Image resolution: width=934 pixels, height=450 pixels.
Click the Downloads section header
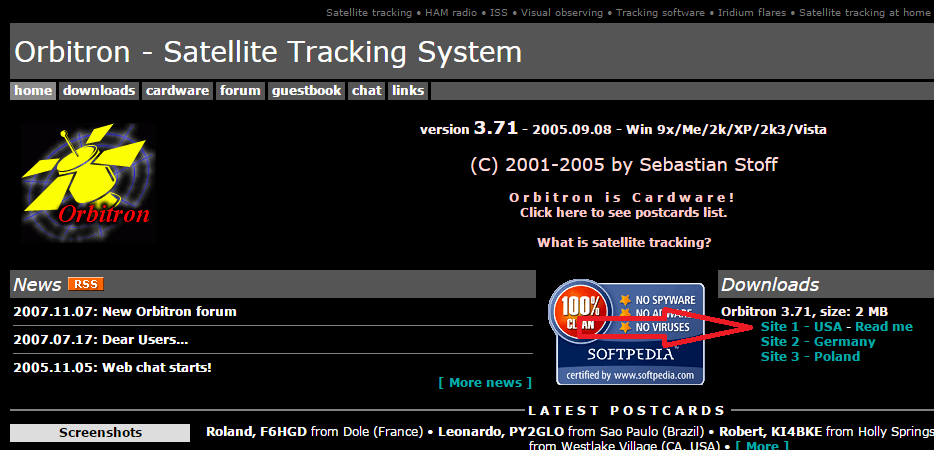point(826,284)
